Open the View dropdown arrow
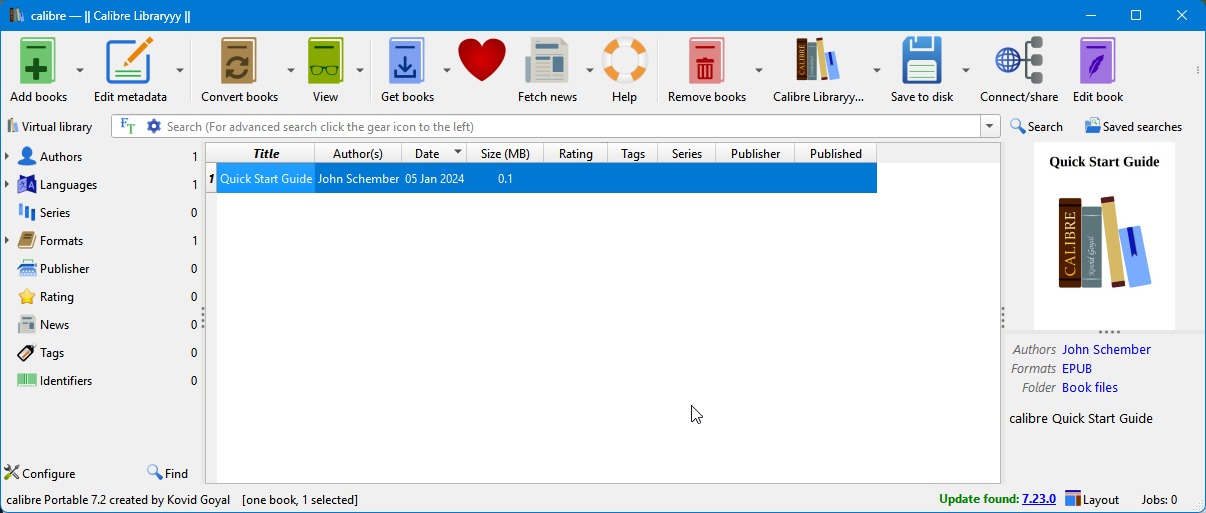The height and width of the screenshot is (513, 1206). point(360,70)
